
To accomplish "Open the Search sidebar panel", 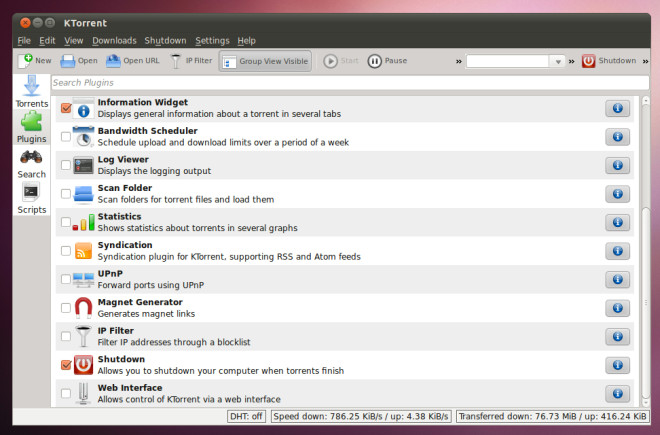I will [32, 164].
